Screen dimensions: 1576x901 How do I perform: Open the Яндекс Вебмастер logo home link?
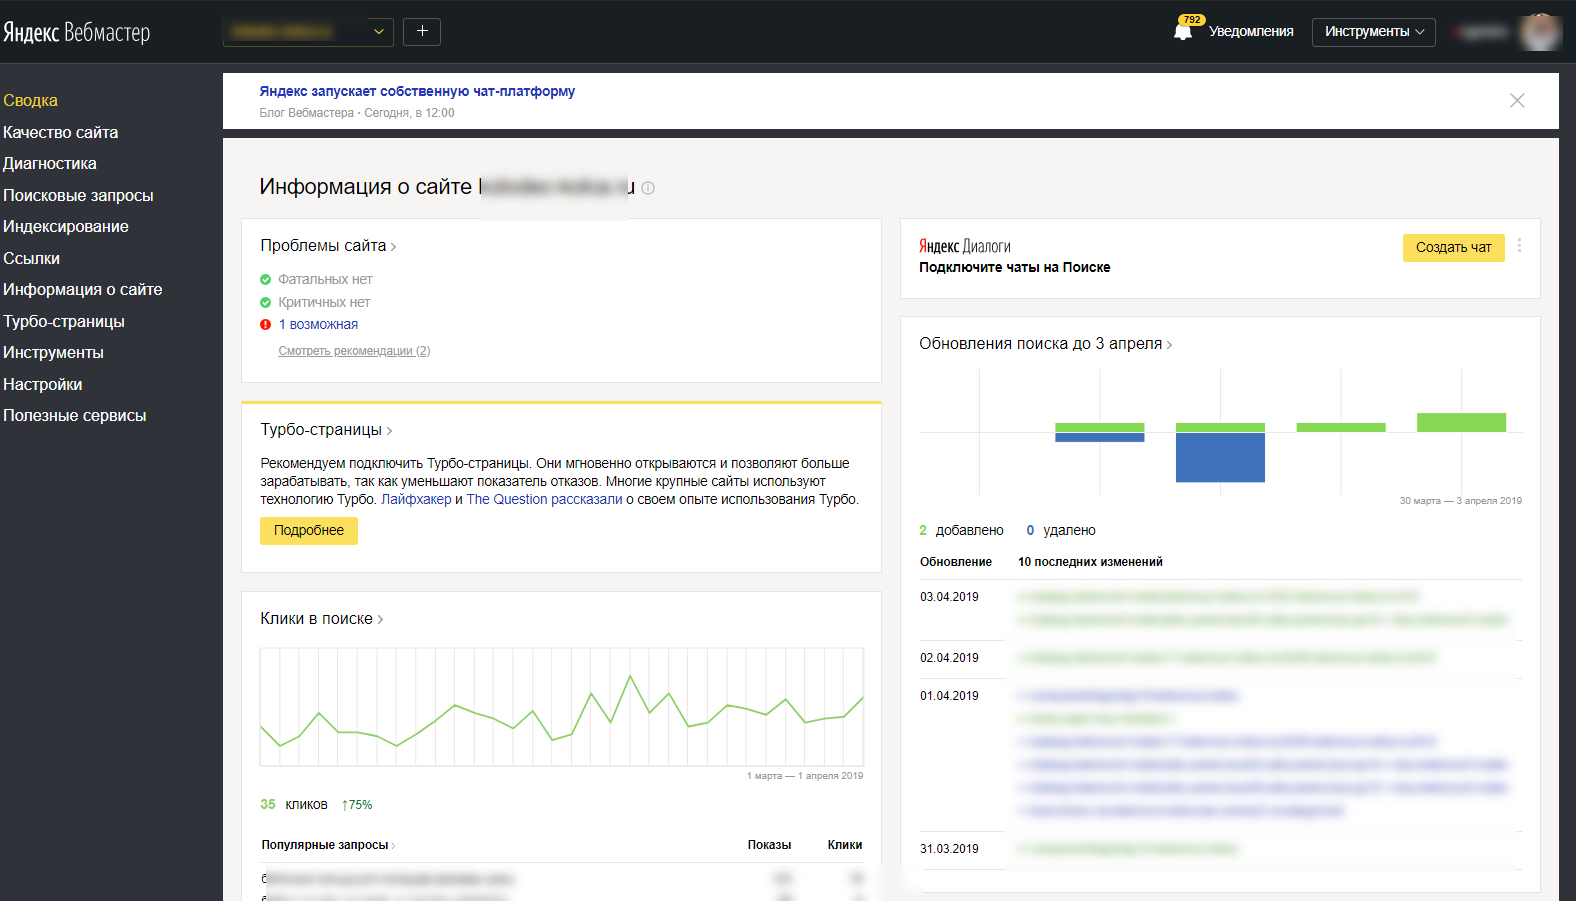[x=77, y=32]
